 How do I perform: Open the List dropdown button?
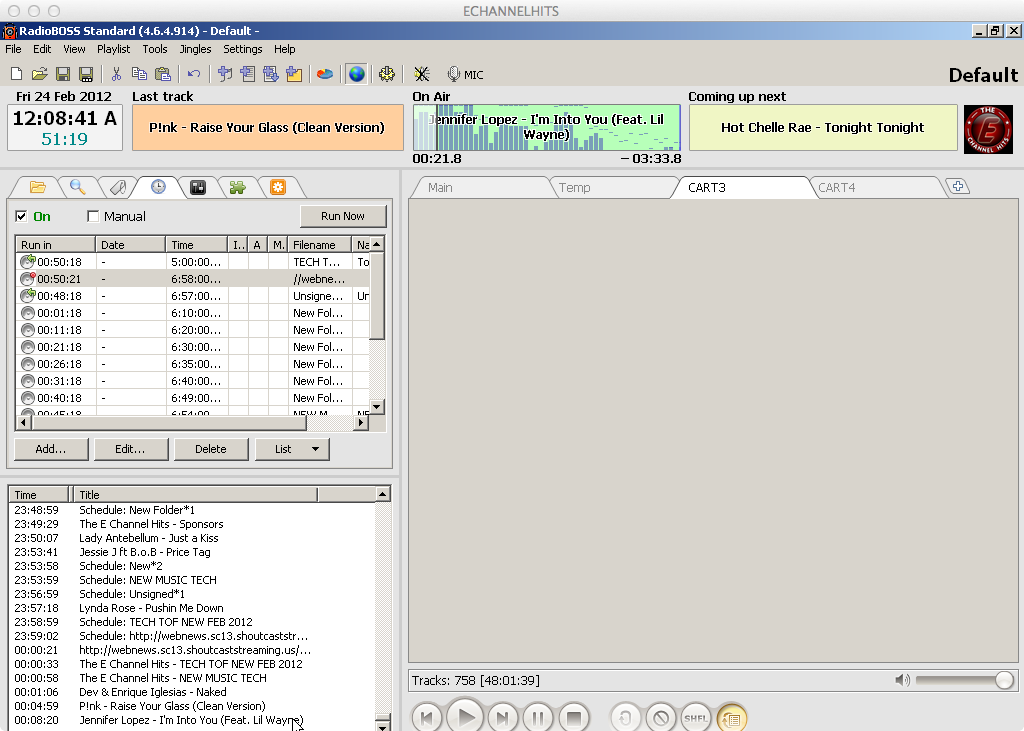(x=292, y=449)
